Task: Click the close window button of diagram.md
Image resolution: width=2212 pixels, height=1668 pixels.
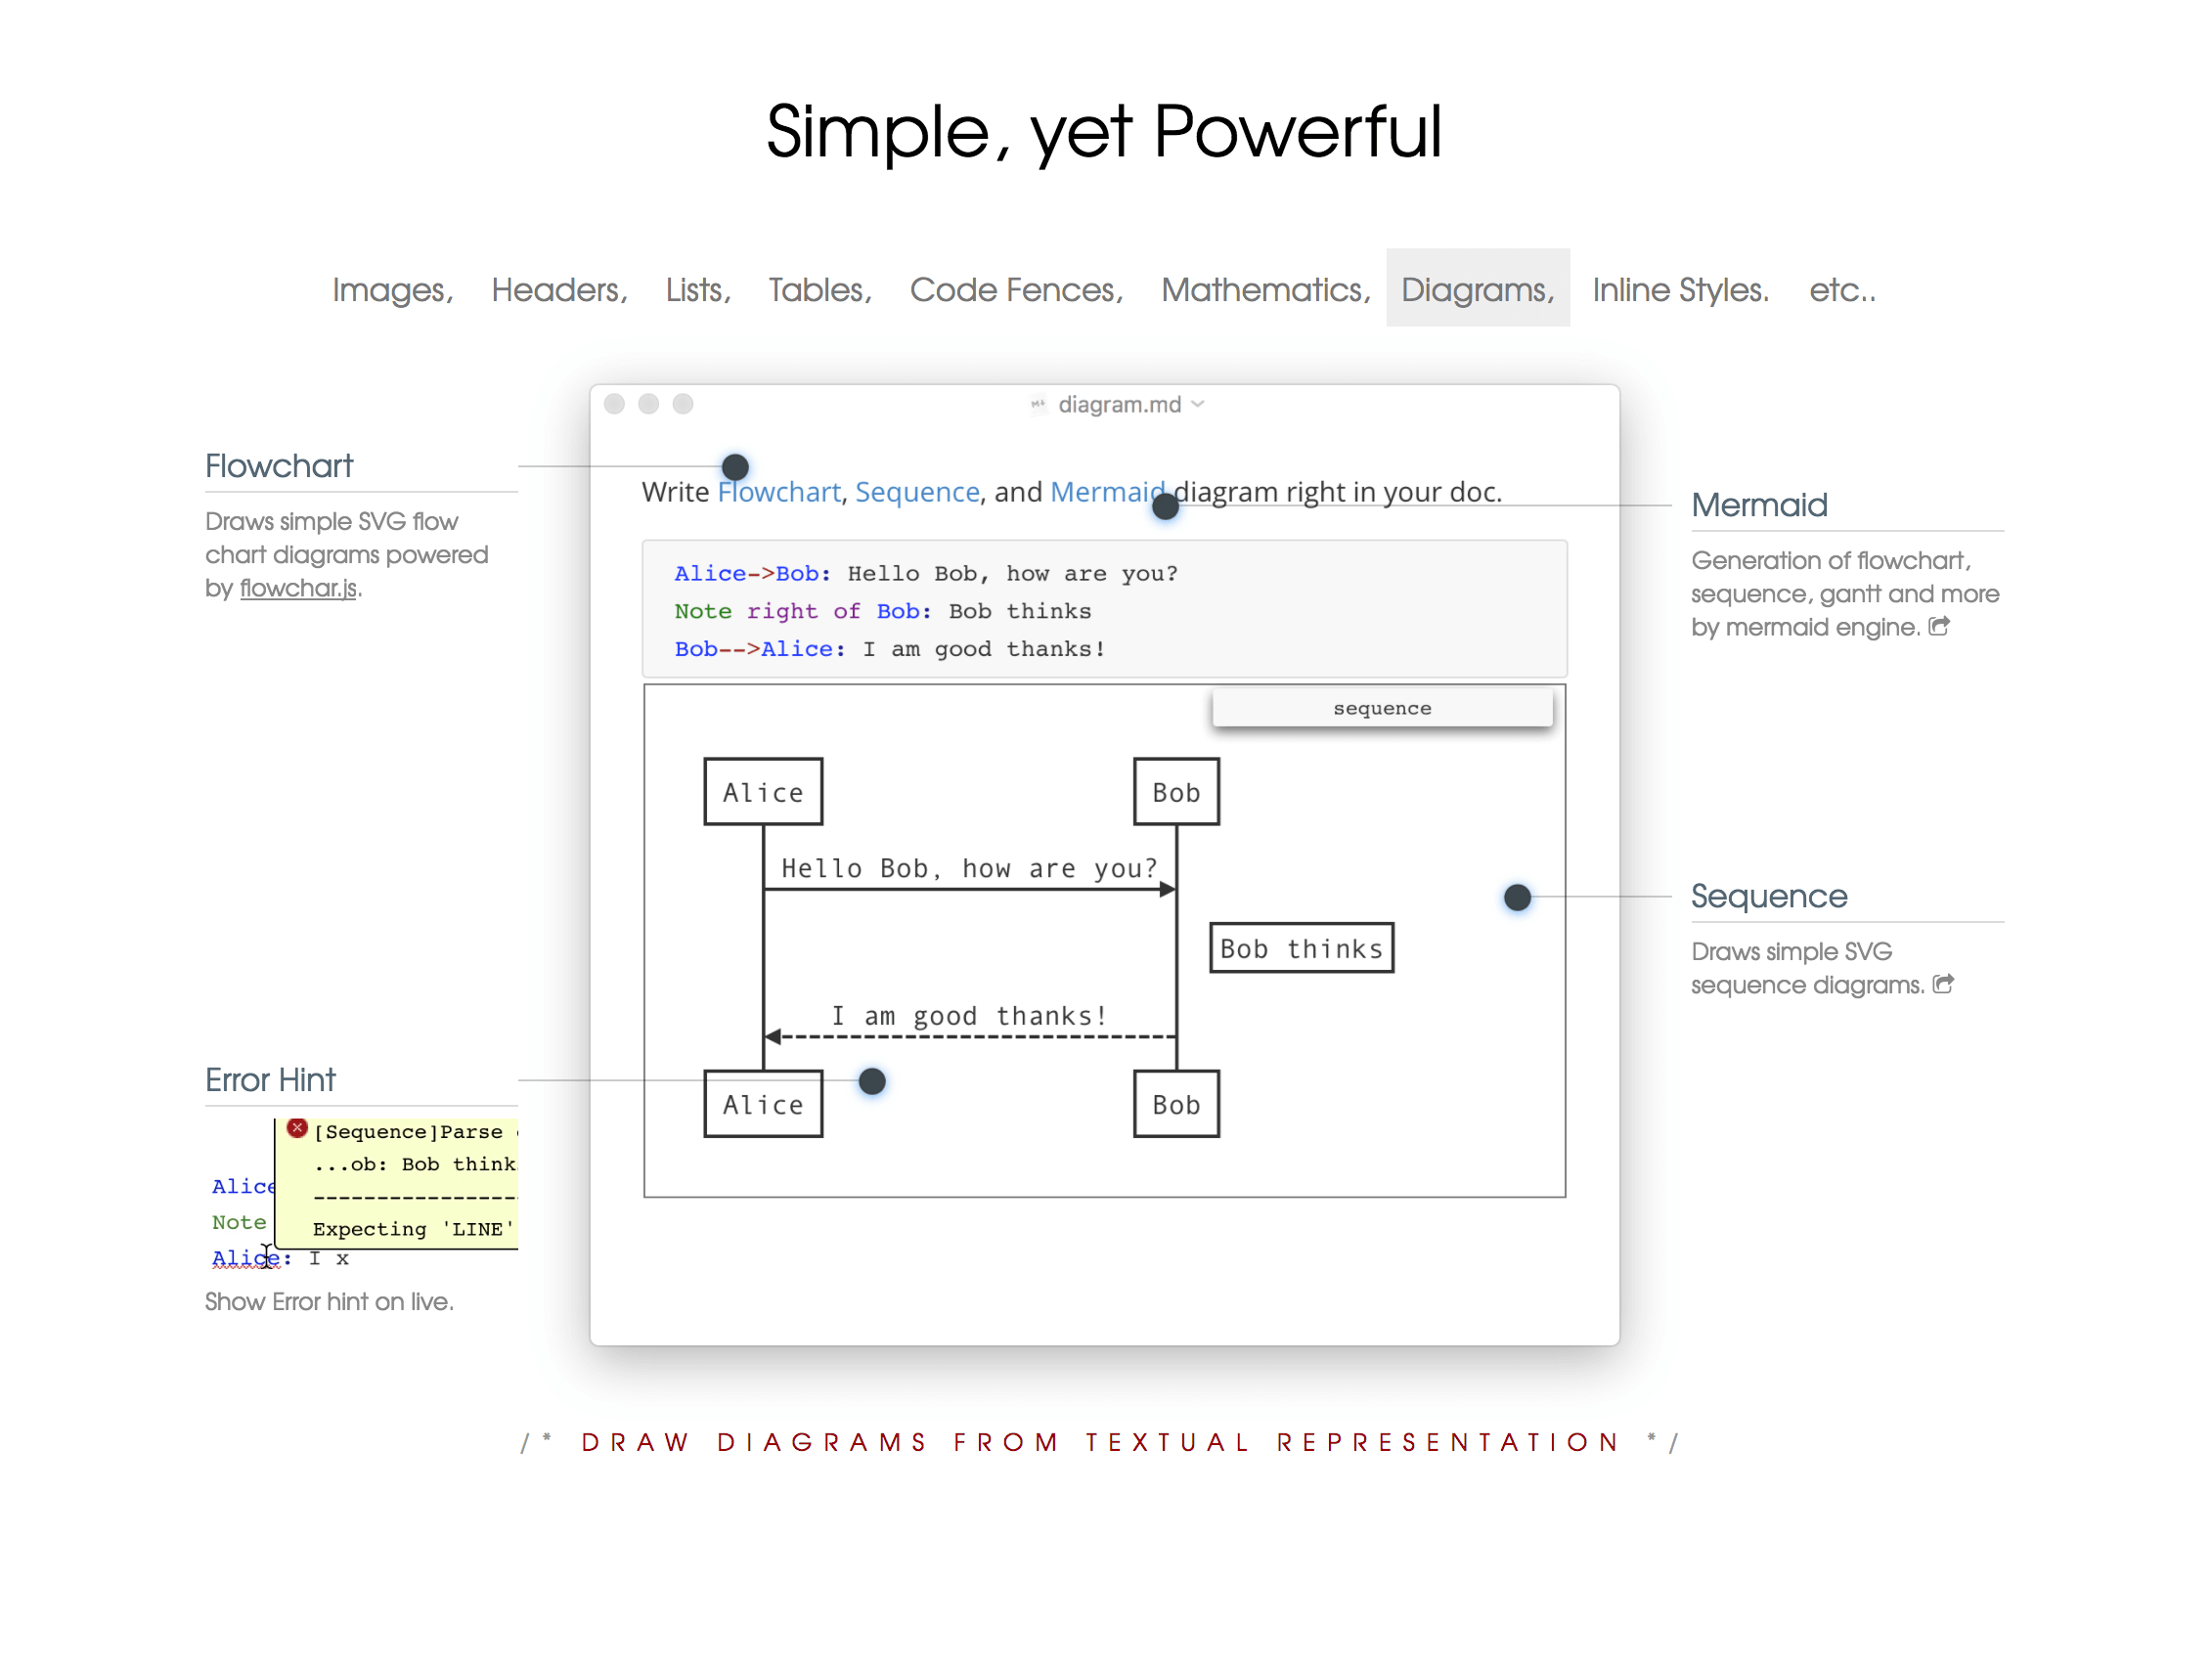Action: tap(614, 404)
